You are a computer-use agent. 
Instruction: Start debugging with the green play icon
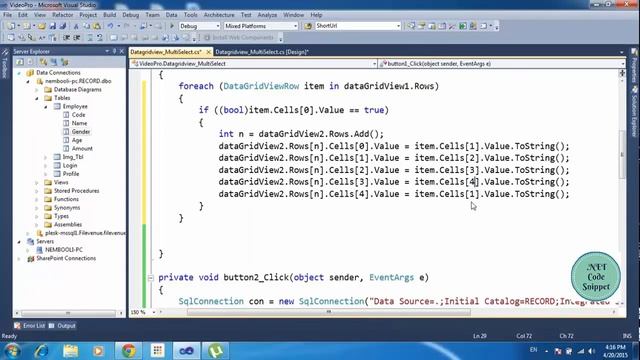point(172,26)
